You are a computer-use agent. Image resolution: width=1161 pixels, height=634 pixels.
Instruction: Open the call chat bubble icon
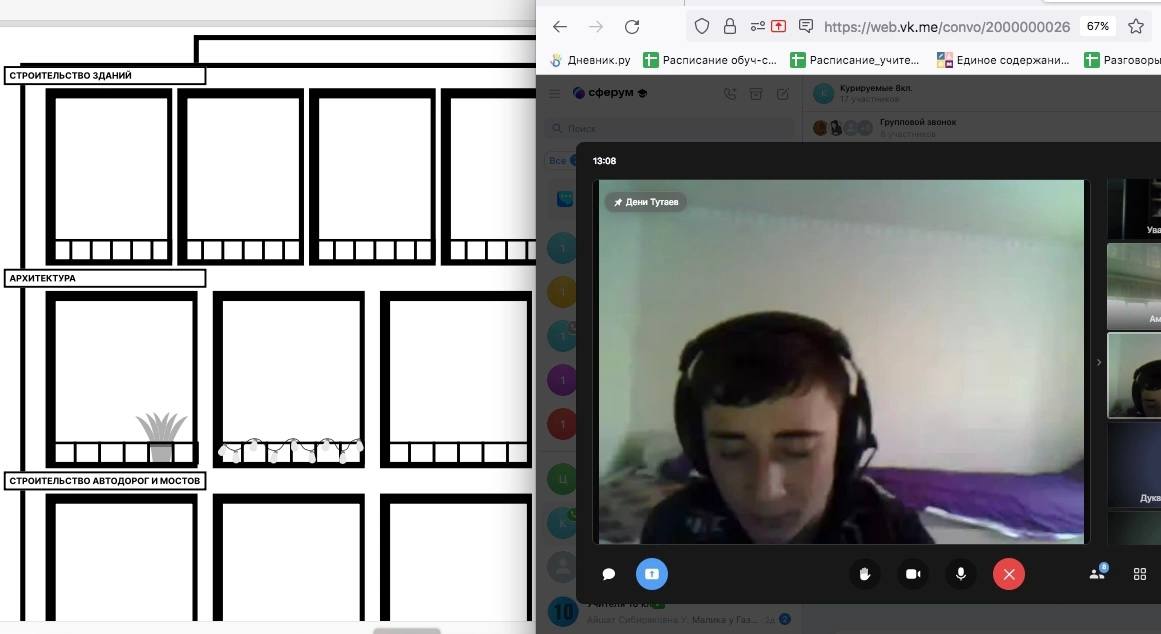608,574
